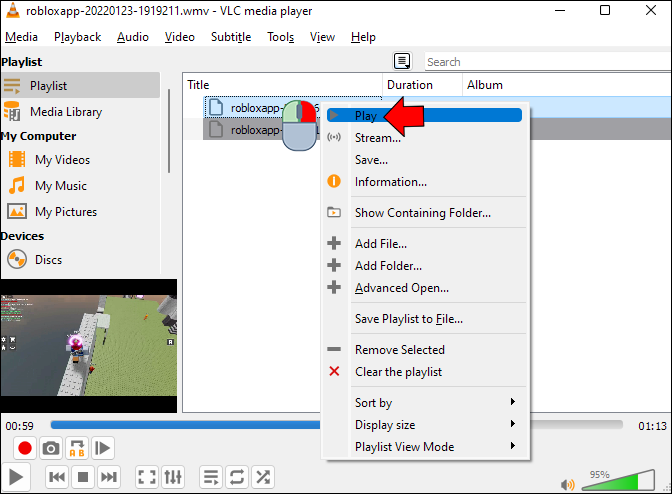Toggle shuffle random playback
672x494 pixels.
tap(263, 477)
